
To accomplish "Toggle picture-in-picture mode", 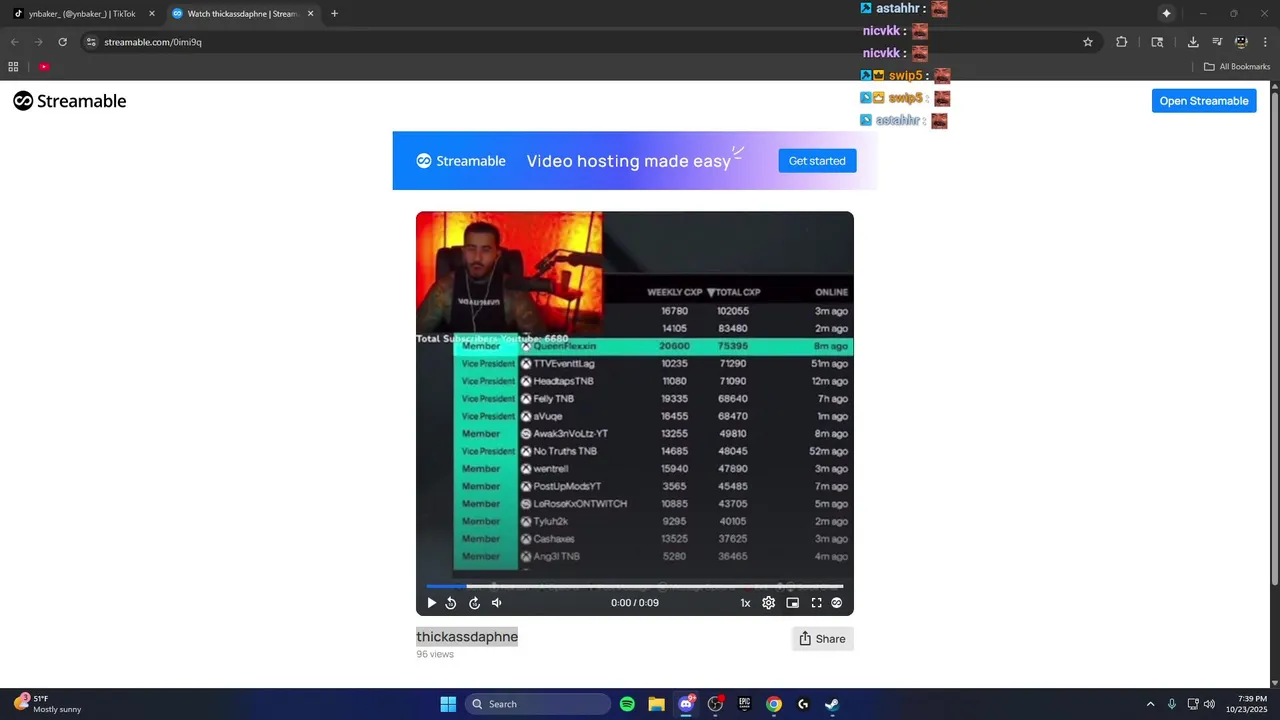I will 793,603.
